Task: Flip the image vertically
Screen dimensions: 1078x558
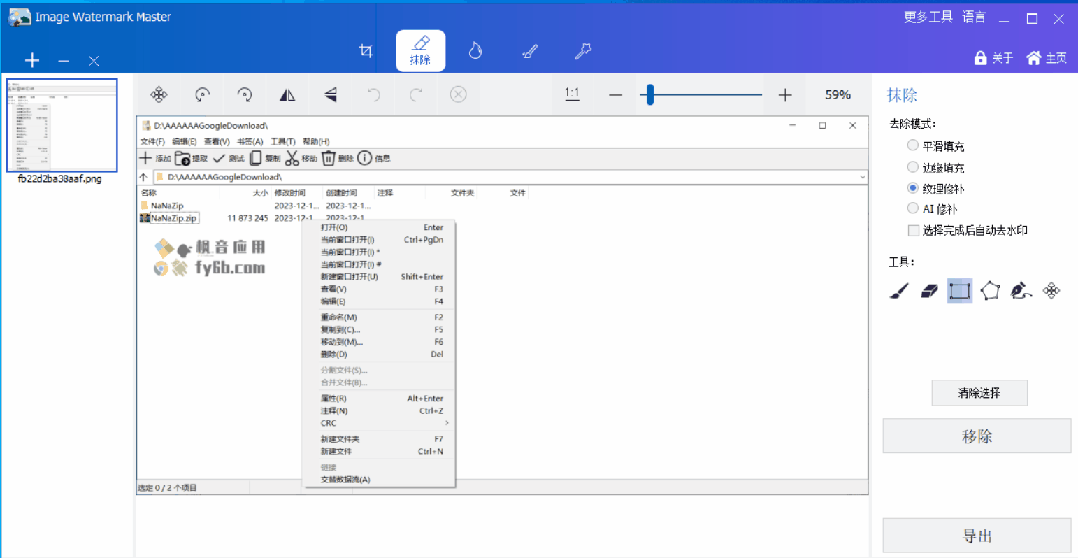Action: pyautogui.click(x=331, y=95)
